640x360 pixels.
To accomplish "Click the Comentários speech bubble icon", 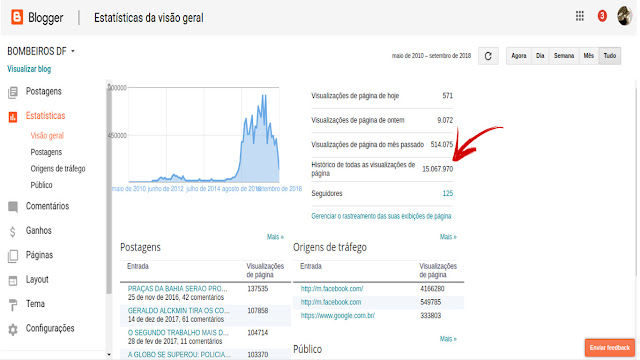I will pos(13,207).
